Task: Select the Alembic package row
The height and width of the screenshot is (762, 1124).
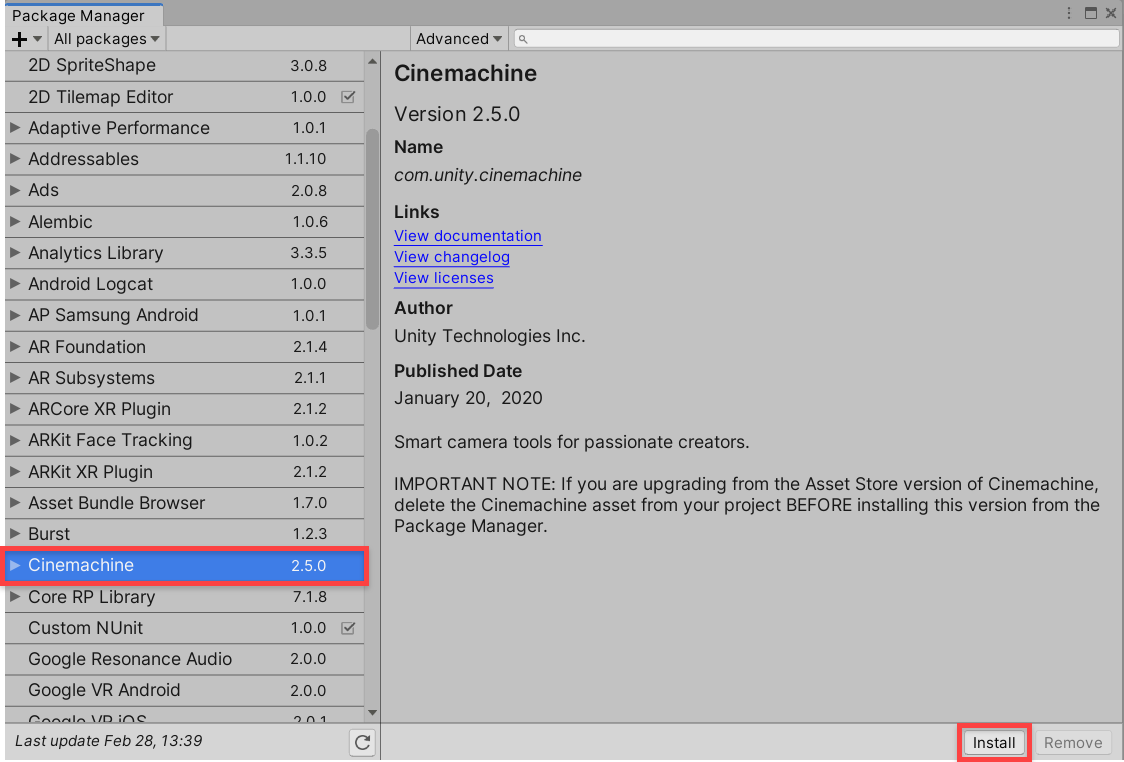Action: pos(184,222)
